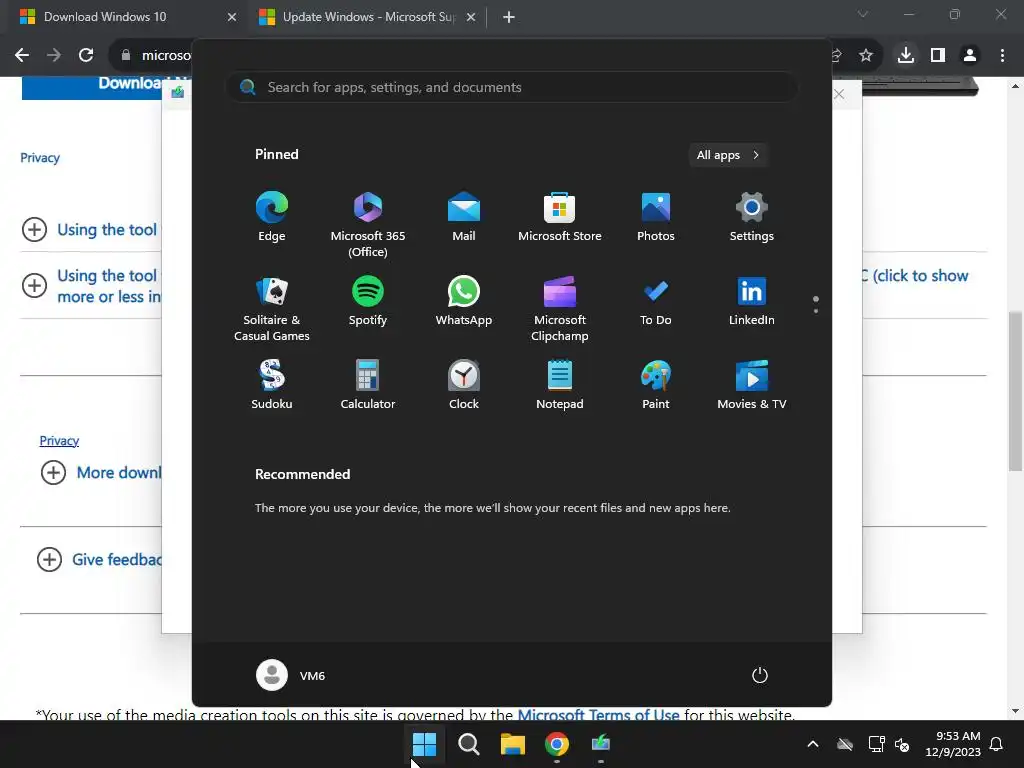
Task: Open LinkedIn pinned app
Action: (752, 301)
